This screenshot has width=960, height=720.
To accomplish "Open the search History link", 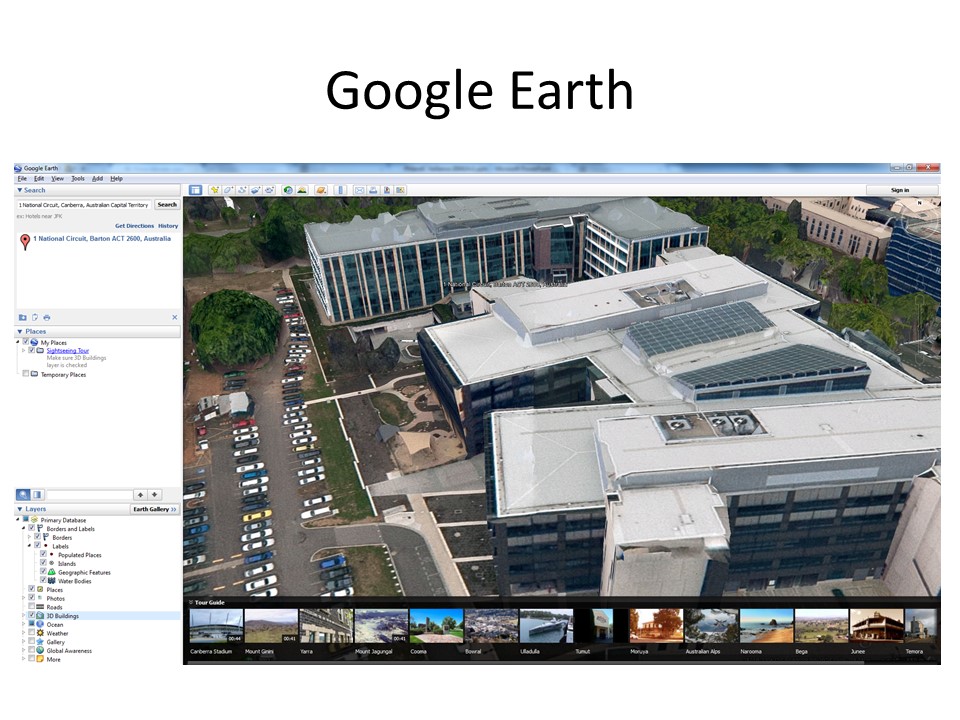I will pyautogui.click(x=168, y=226).
